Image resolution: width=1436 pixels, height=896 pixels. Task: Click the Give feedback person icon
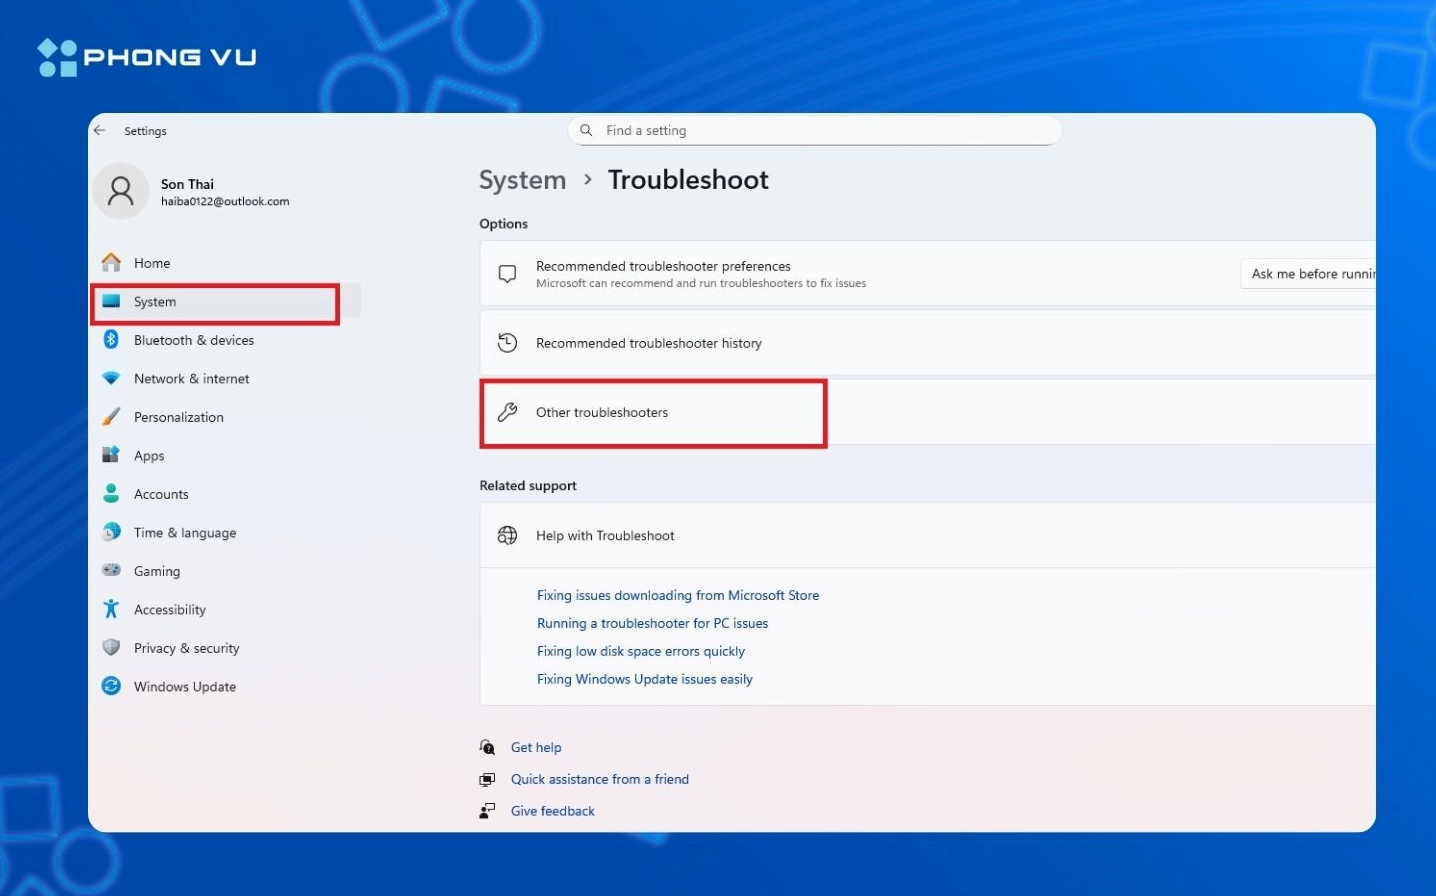(x=487, y=811)
